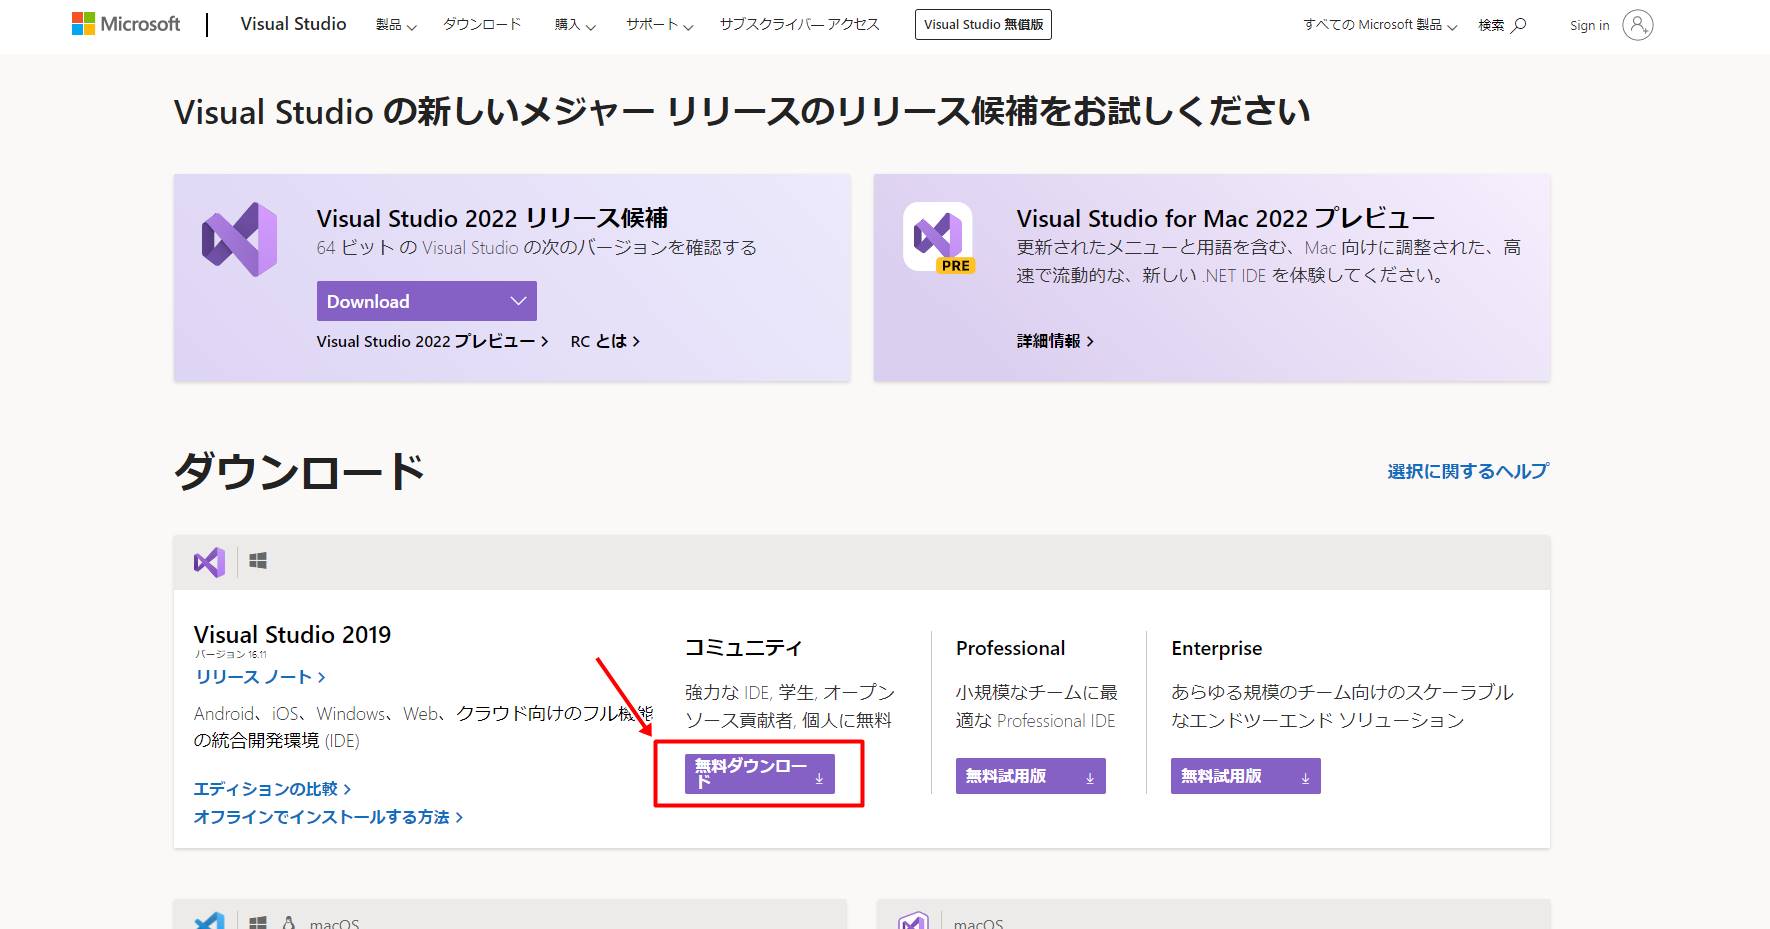This screenshot has height=929, width=1770.
Task: Click Visual Studio 2022 リリース候補 heading
Action: click(x=492, y=218)
